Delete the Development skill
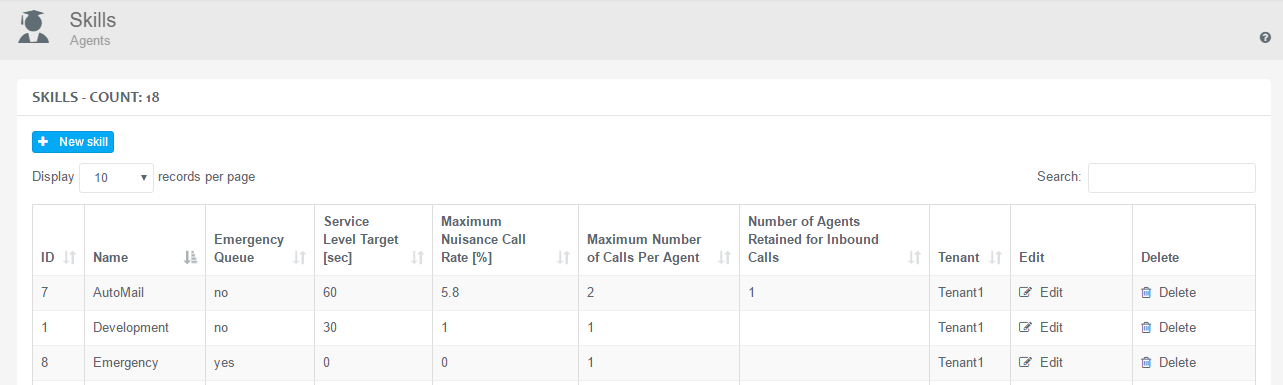The width and height of the screenshot is (1283, 385). coord(1168,328)
